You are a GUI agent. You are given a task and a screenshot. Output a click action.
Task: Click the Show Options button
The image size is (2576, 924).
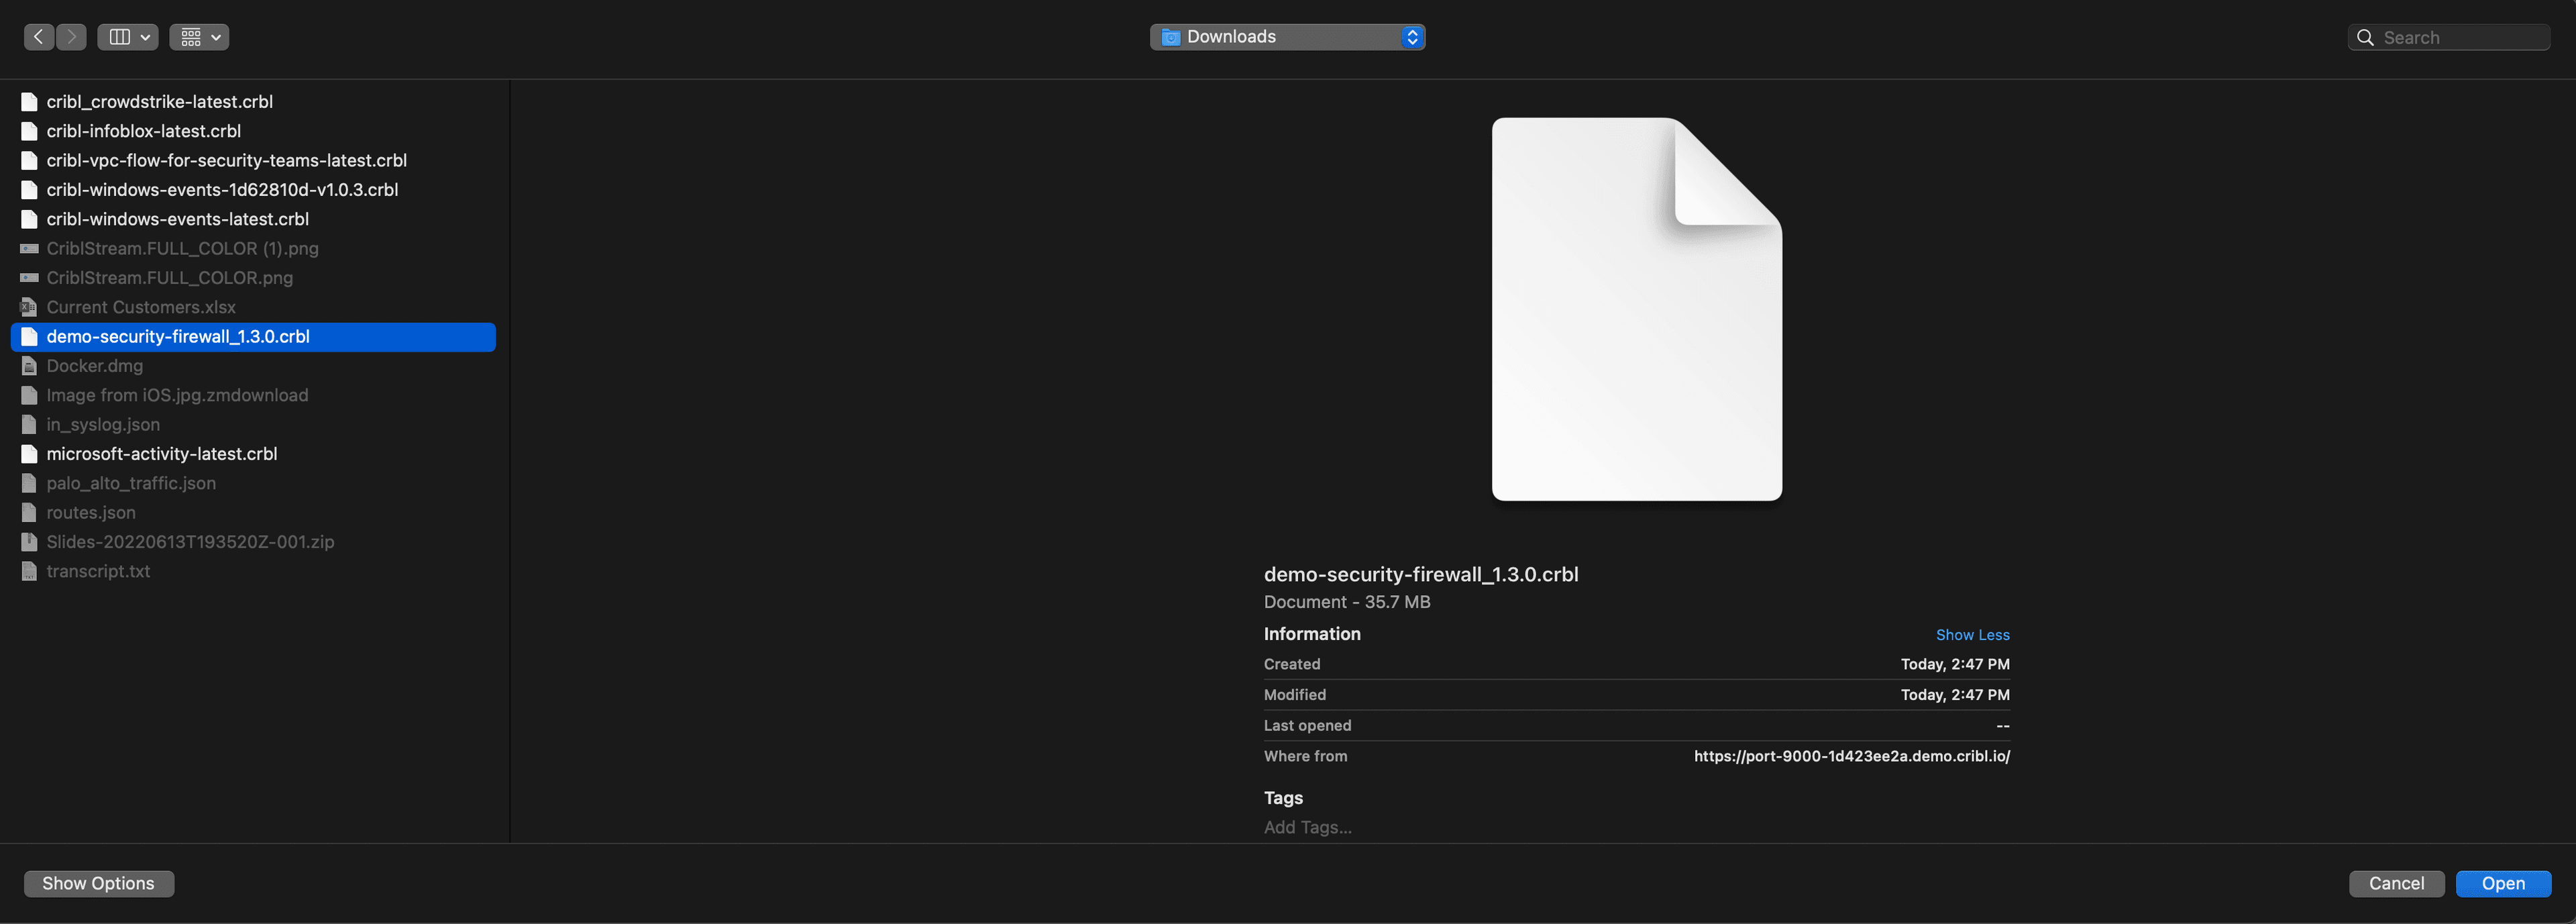98,883
